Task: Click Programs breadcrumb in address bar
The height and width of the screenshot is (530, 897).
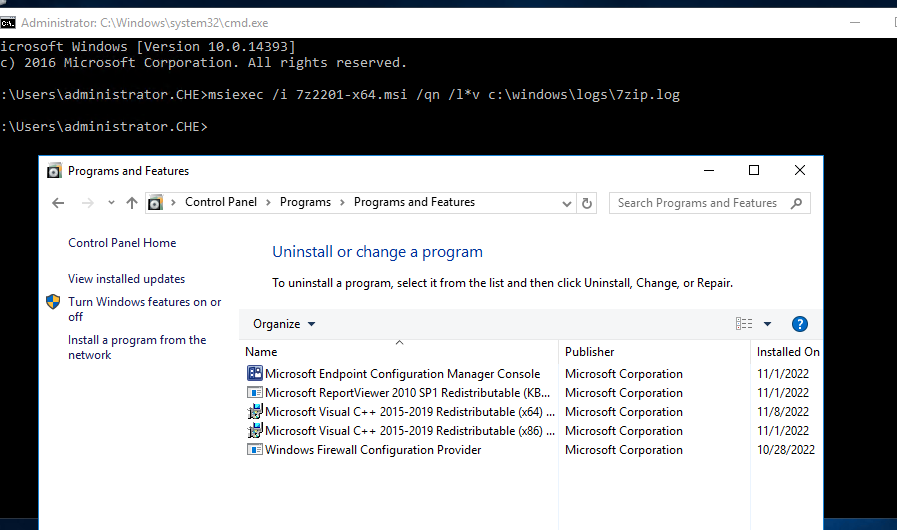Action: click(x=305, y=202)
